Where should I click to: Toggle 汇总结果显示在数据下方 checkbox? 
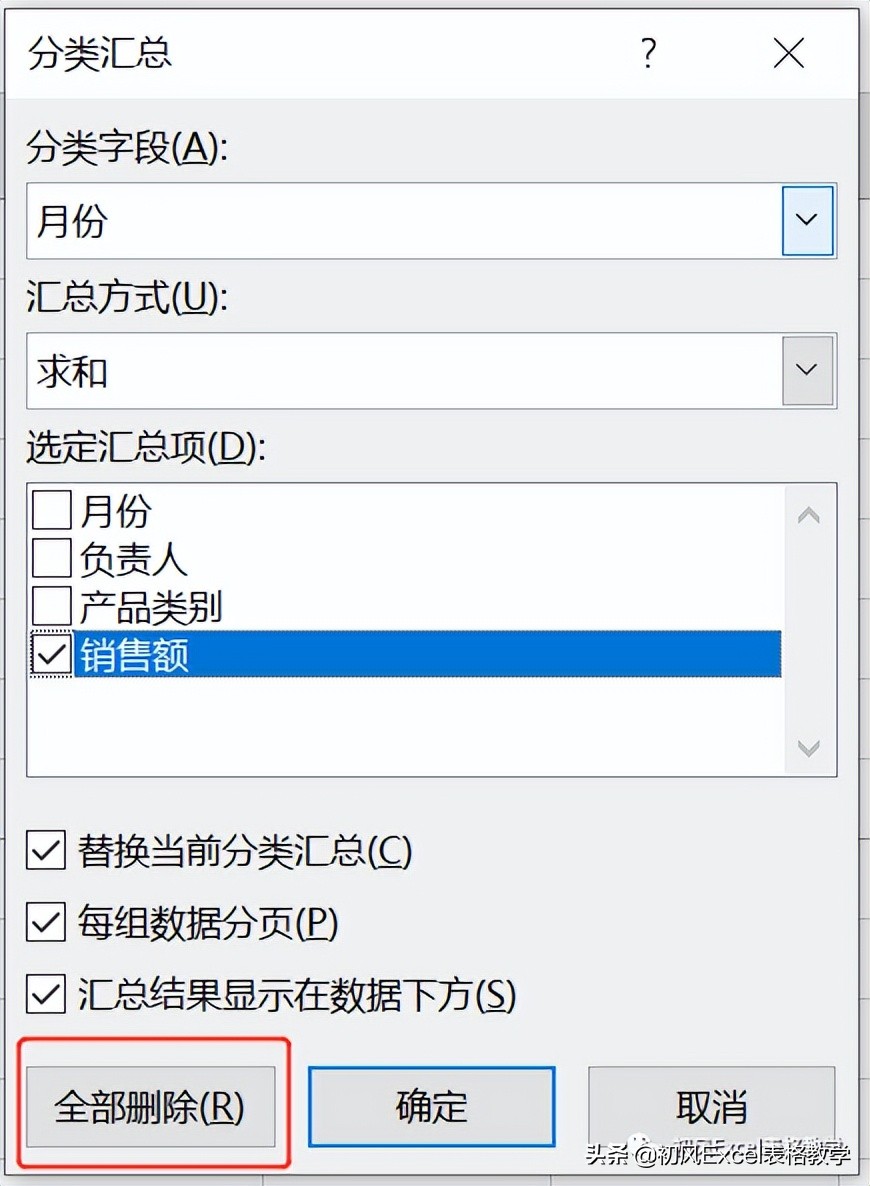[46, 994]
